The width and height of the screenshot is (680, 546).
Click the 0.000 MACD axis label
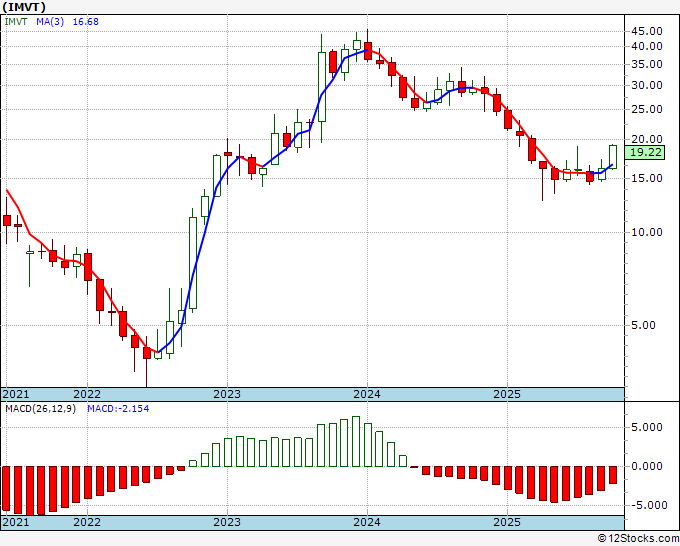pyautogui.click(x=648, y=466)
